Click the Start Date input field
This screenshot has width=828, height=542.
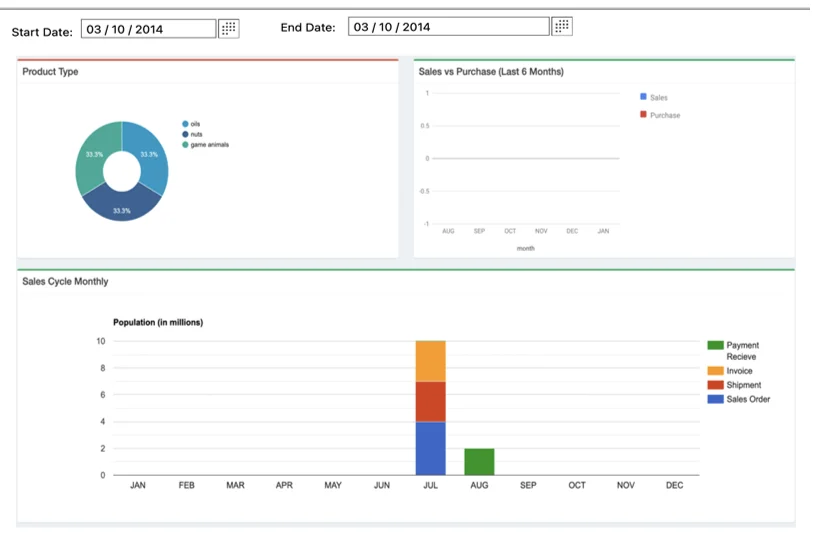148,29
